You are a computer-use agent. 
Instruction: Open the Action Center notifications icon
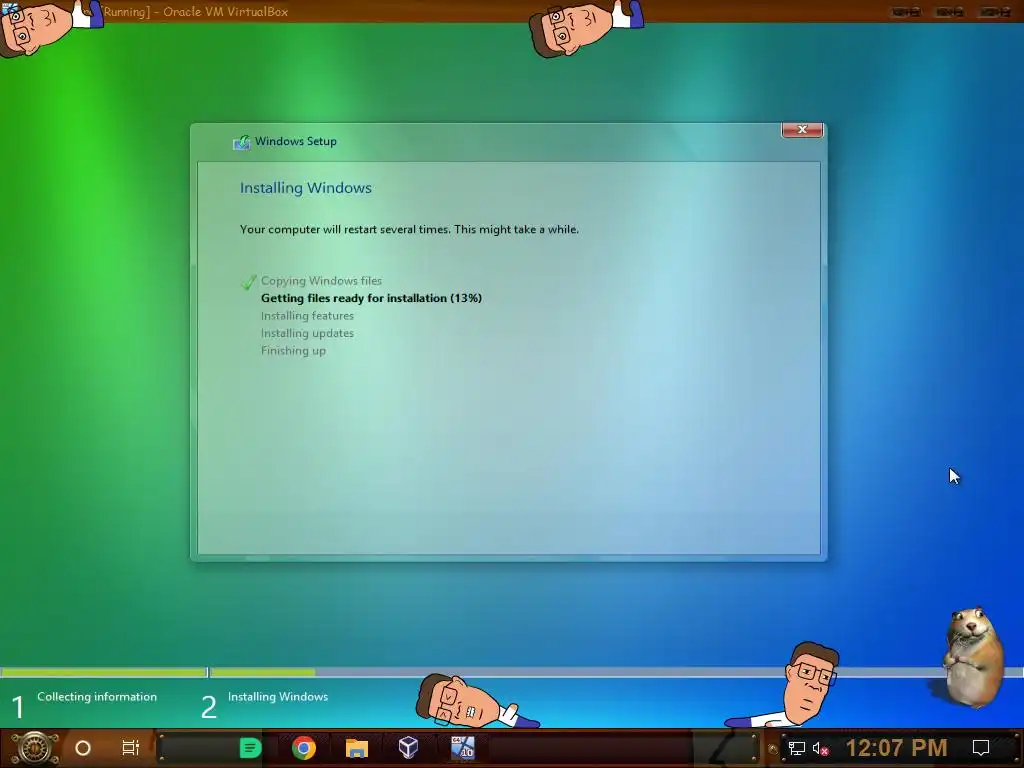pos(981,748)
